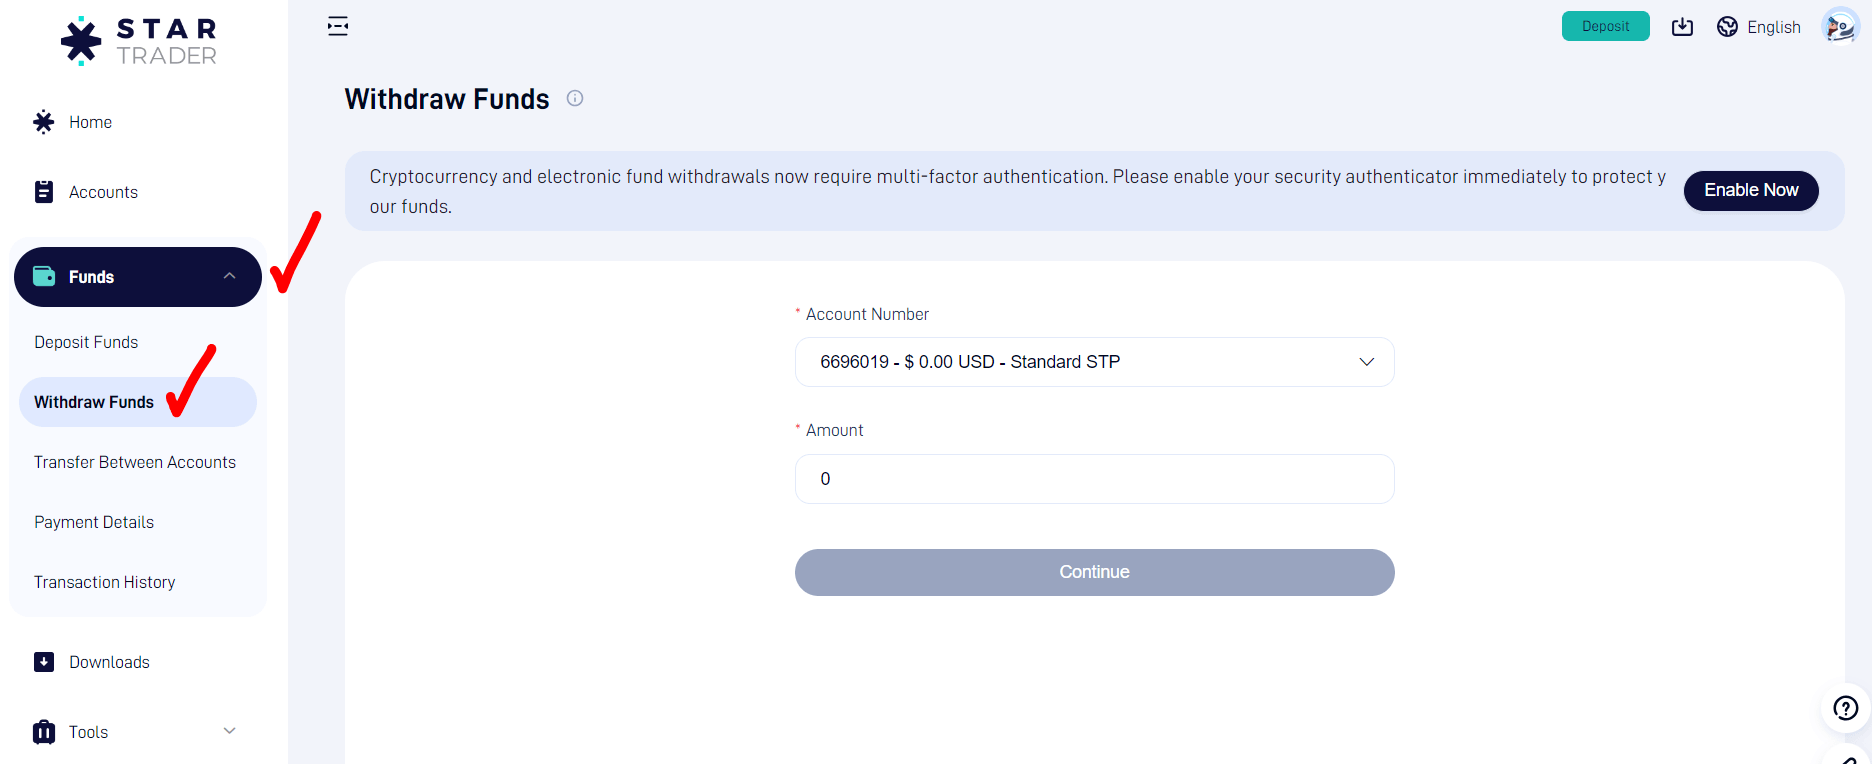This screenshot has height=764, width=1872.
Task: Select Transfer Between Accounts
Action: 135,462
